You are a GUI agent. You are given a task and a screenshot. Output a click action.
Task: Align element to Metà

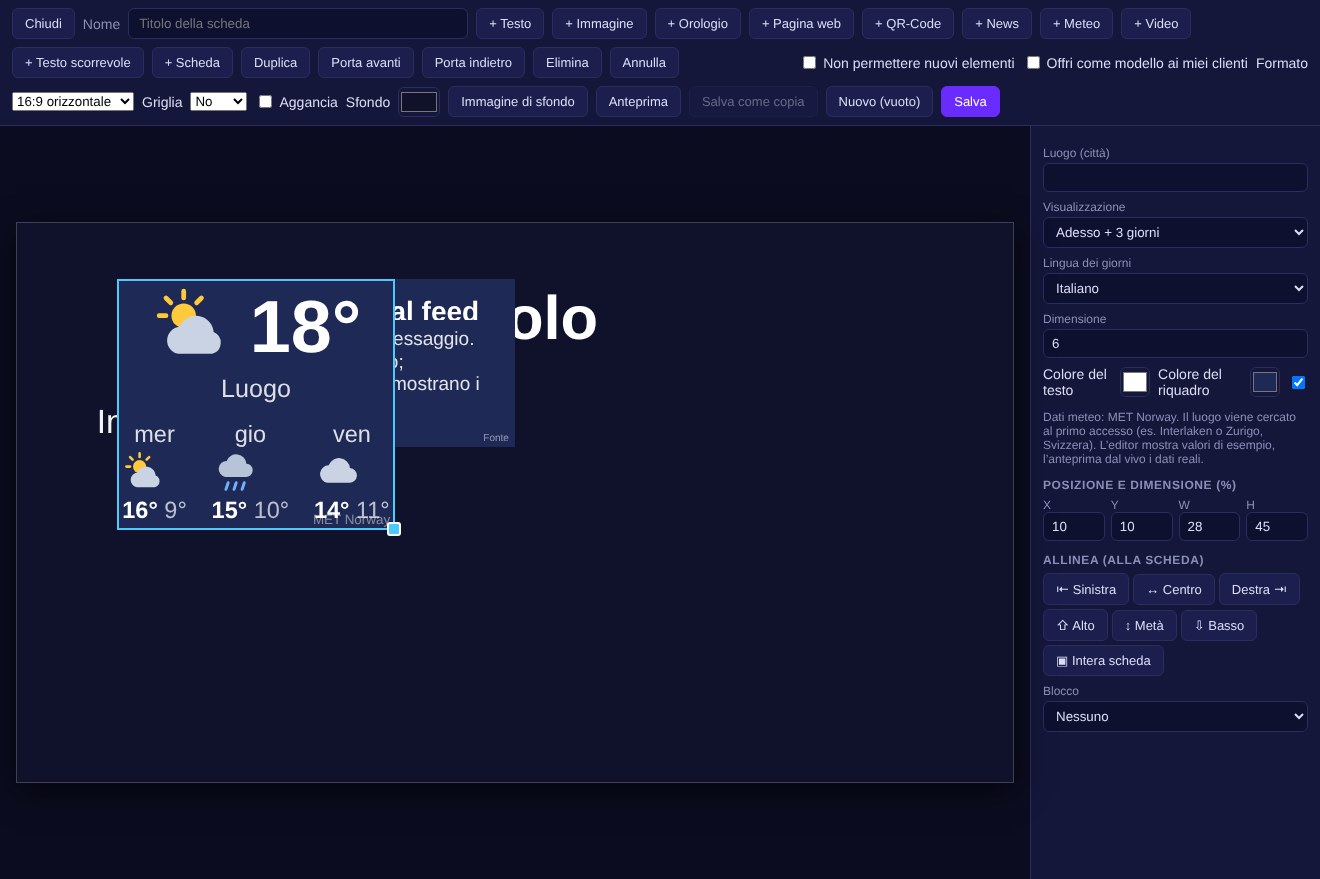pos(1144,625)
